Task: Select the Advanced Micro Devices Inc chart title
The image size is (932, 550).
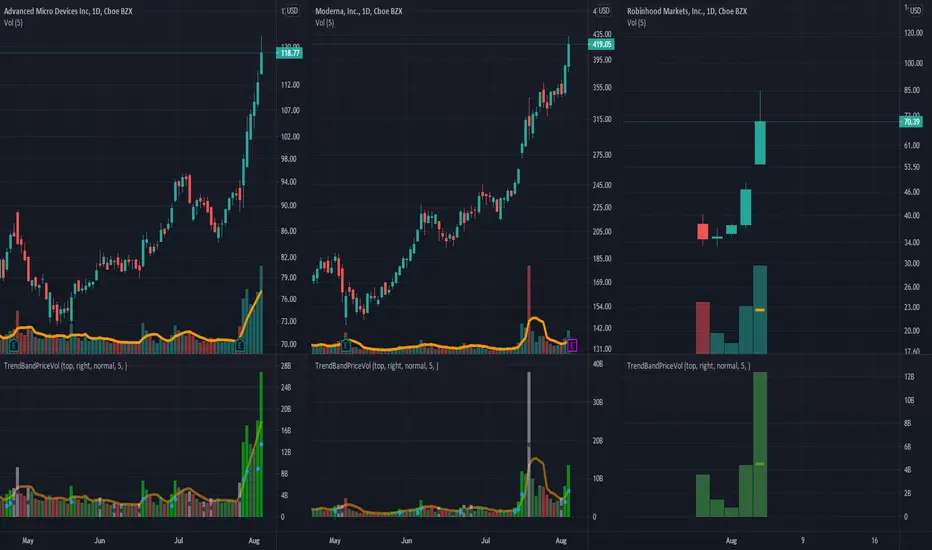Action: (68, 11)
